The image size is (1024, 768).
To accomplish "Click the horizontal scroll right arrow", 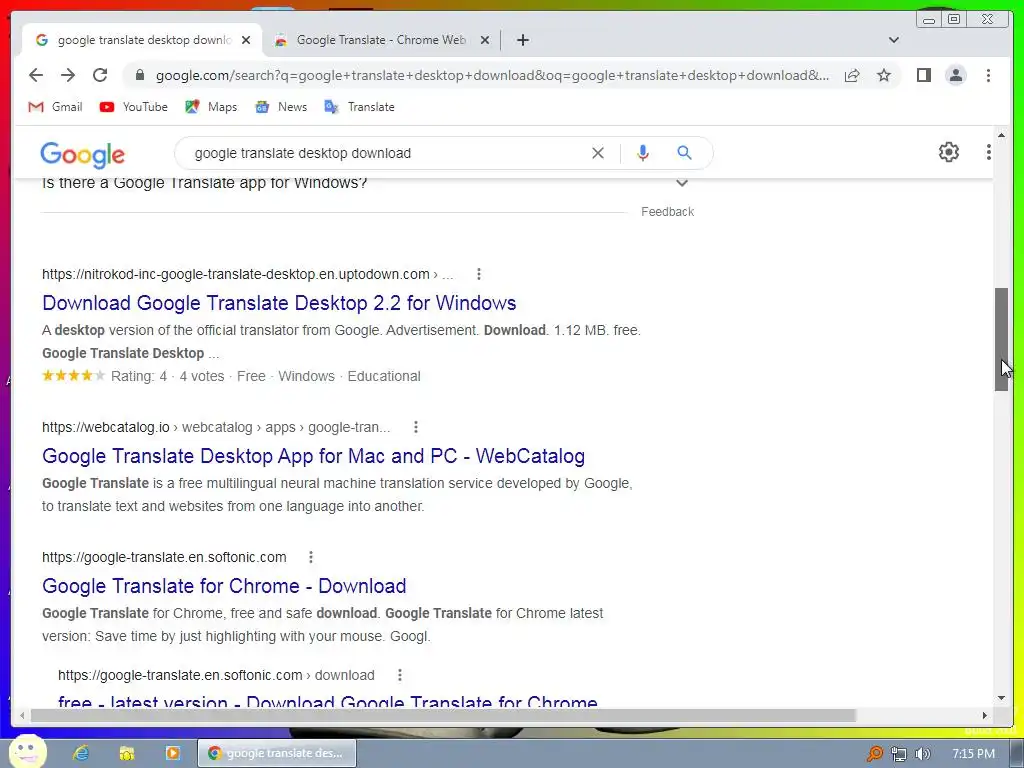I will point(985,716).
